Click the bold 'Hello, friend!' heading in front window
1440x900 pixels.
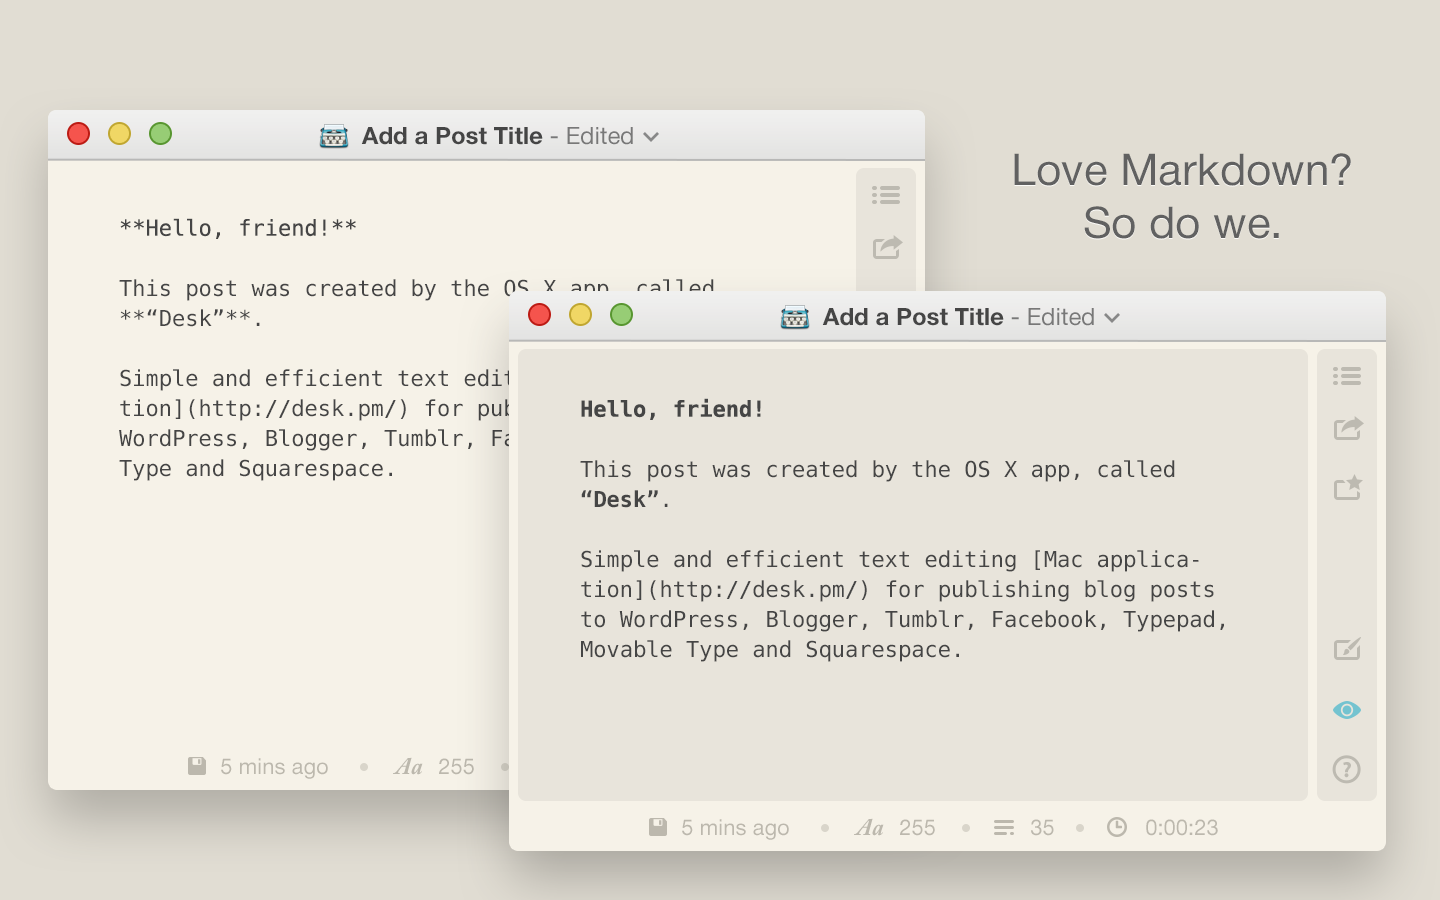tap(672, 409)
